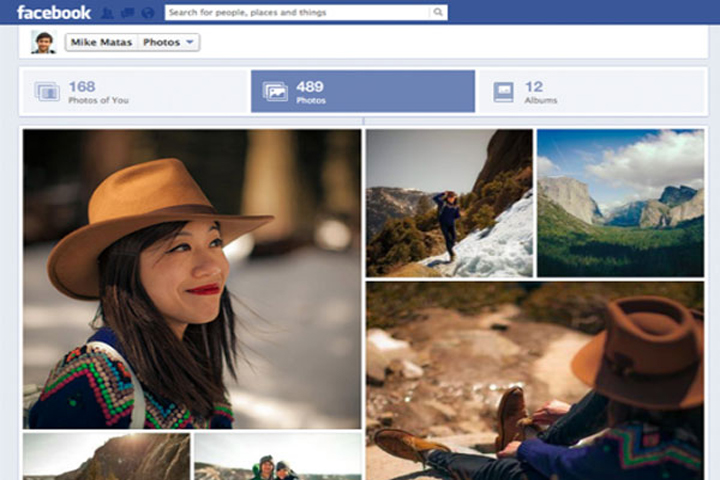This screenshot has width=720, height=480.
Task: Switch to the 168 Photos of You tab
Action: point(134,92)
